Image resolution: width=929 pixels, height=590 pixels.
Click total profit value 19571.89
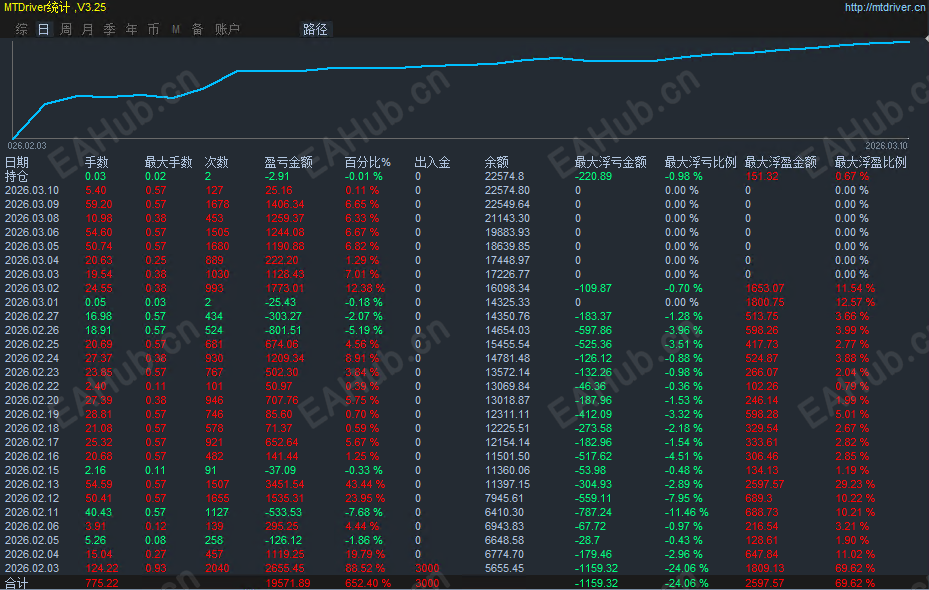coord(288,583)
